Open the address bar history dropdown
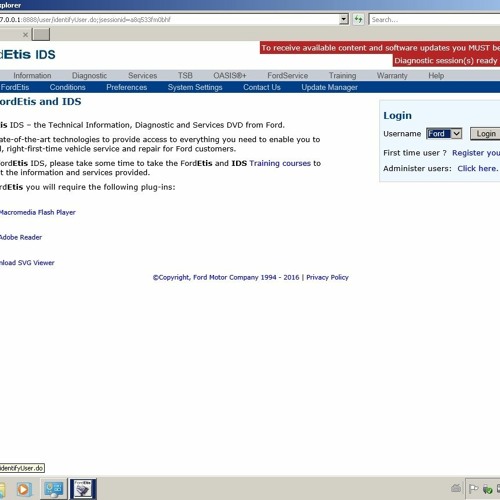Screen dimensions: 500x500 click(x=344, y=19)
